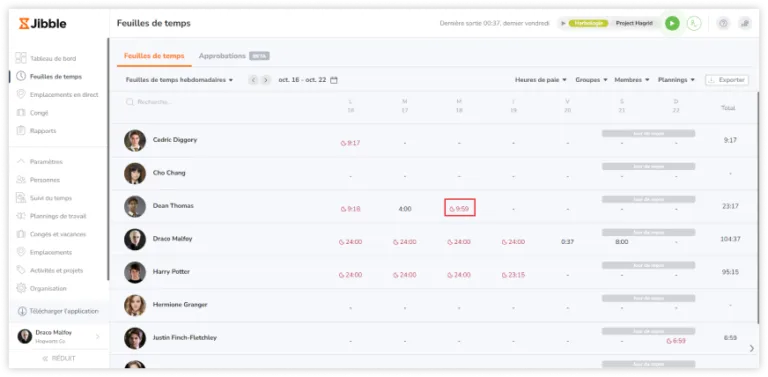Click Hermione Granger's avatar
The width and height of the screenshot is (768, 377).
(x=135, y=306)
